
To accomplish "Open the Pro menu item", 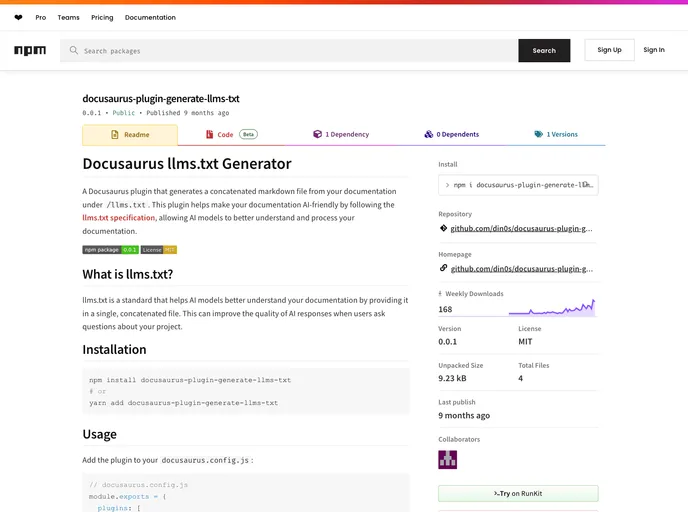I will tap(41, 18).
